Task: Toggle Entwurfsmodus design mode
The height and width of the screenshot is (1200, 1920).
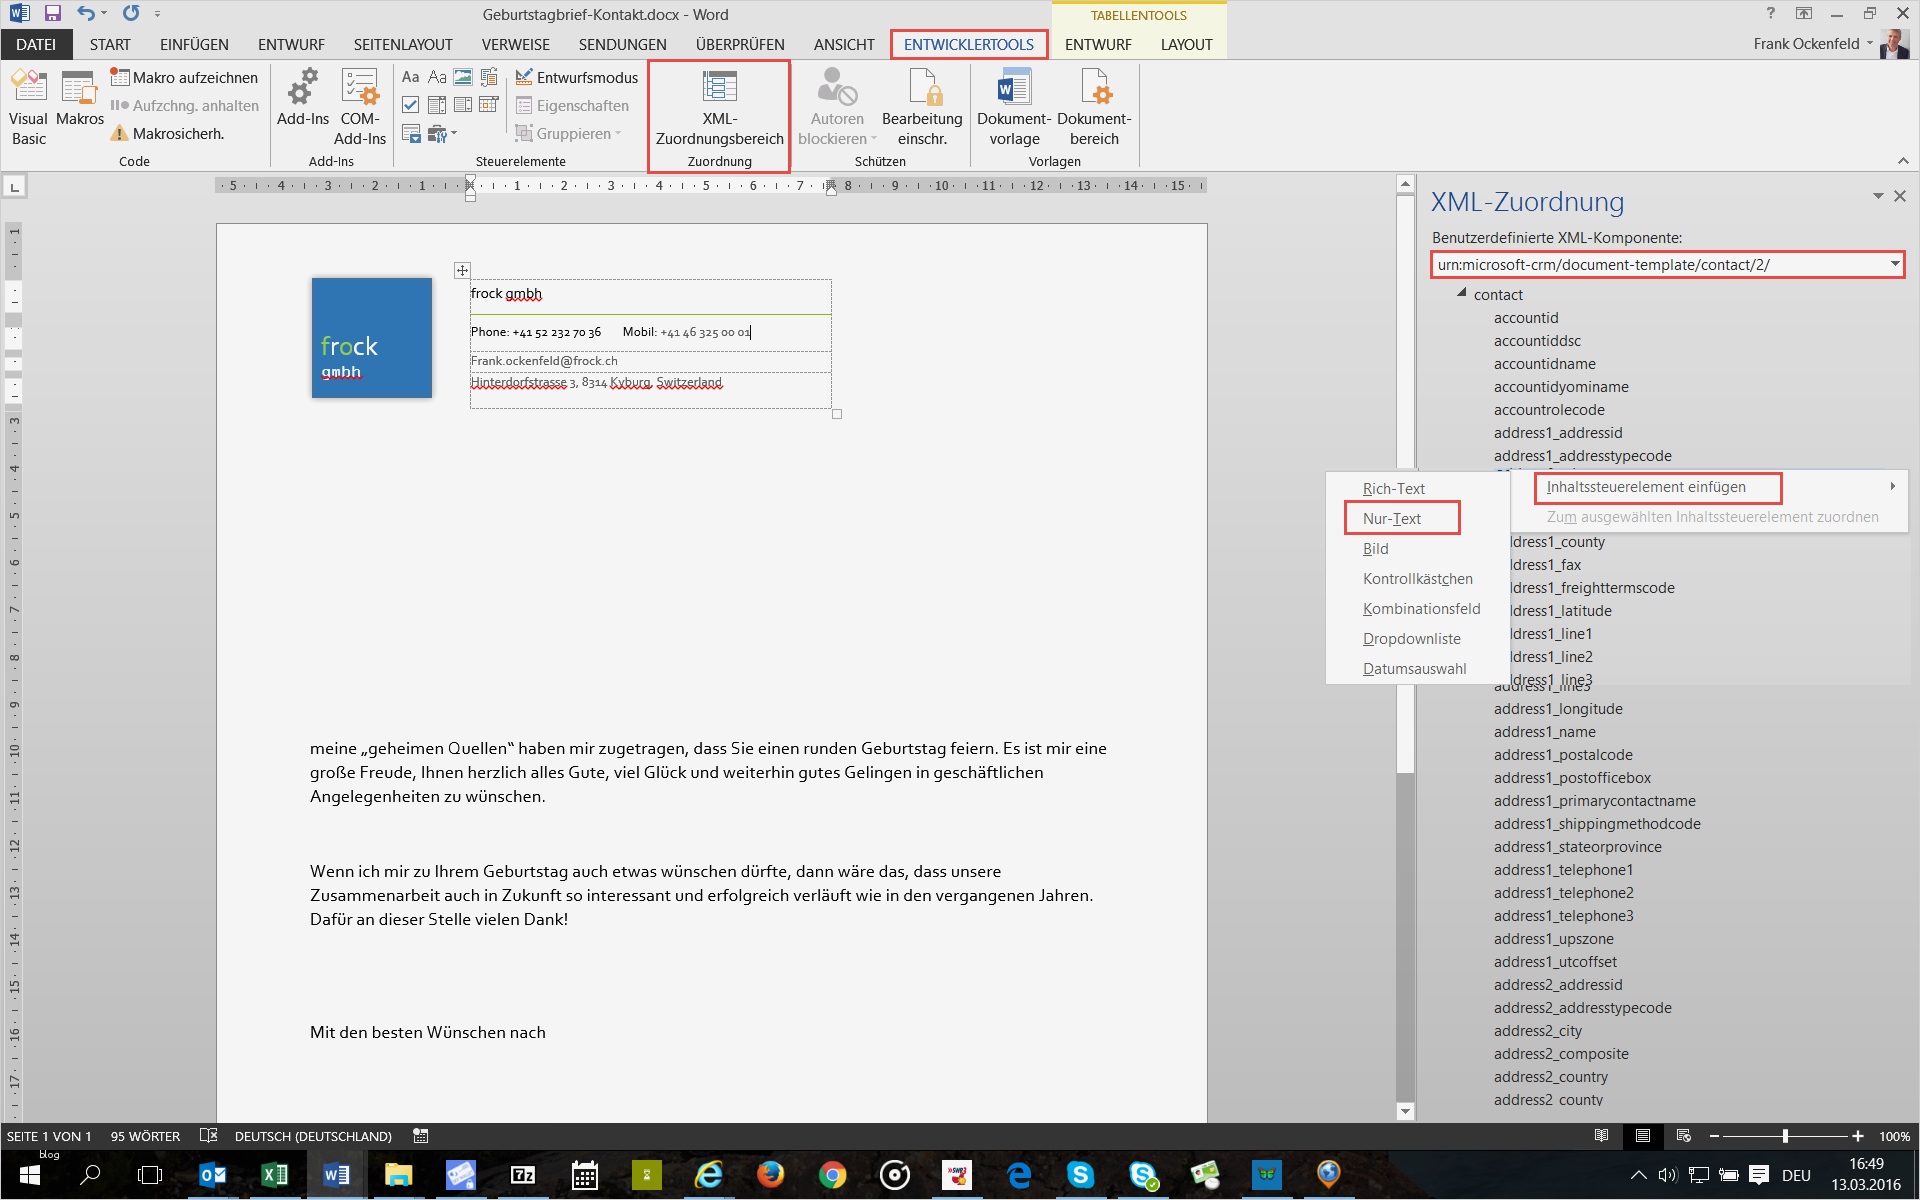Action: tap(577, 77)
